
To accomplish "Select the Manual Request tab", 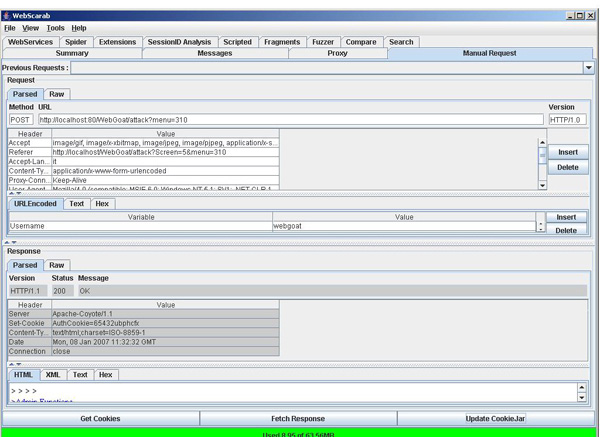I will click(490, 53).
